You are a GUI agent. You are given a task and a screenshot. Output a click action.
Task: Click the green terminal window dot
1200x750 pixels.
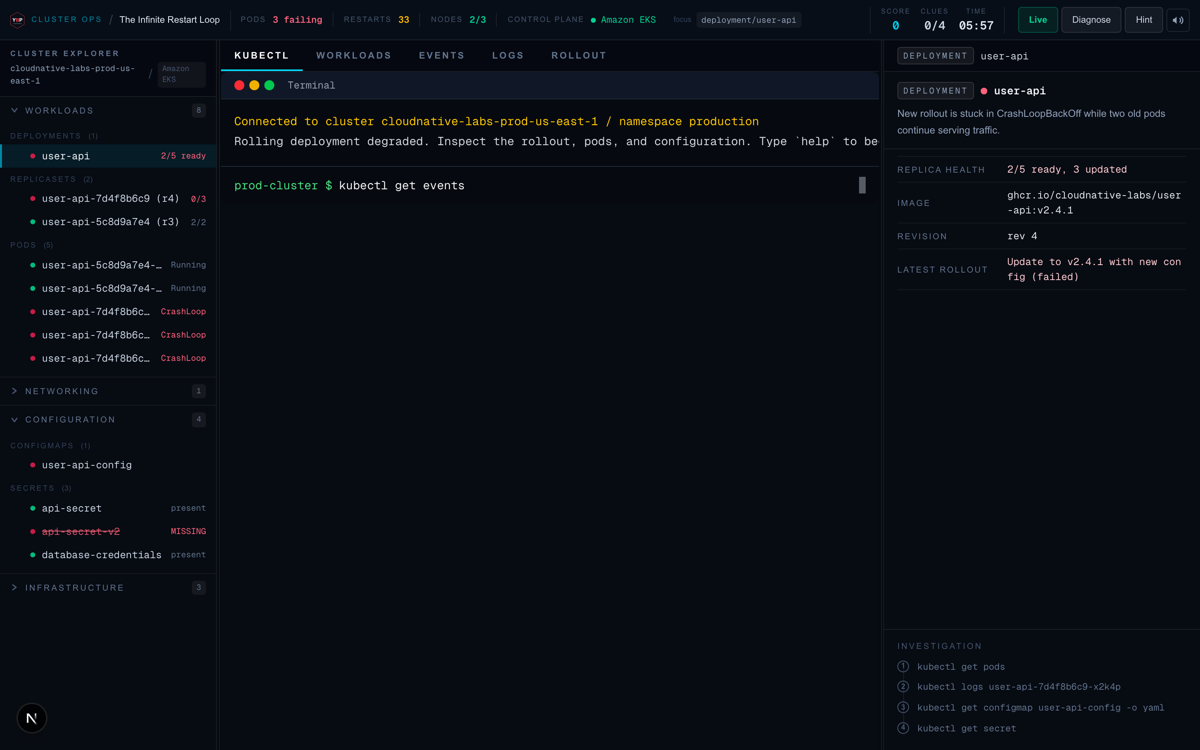pyautogui.click(x=269, y=85)
